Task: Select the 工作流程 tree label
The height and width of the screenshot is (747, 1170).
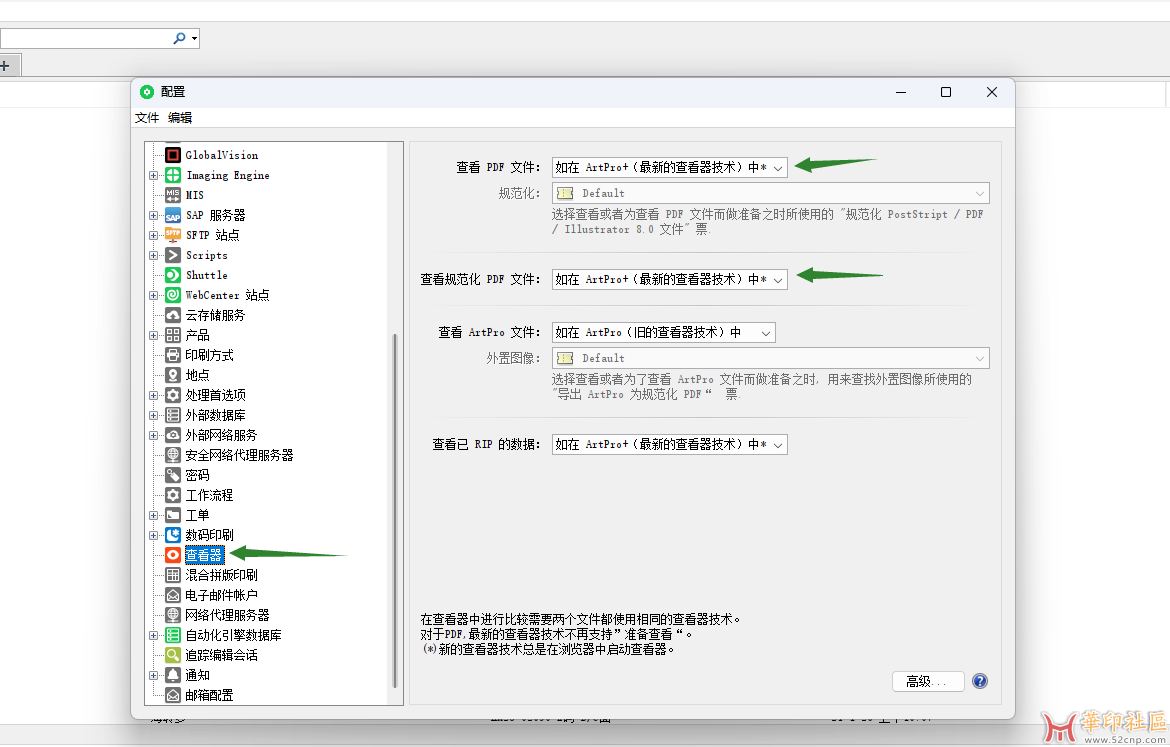Action: (x=209, y=496)
